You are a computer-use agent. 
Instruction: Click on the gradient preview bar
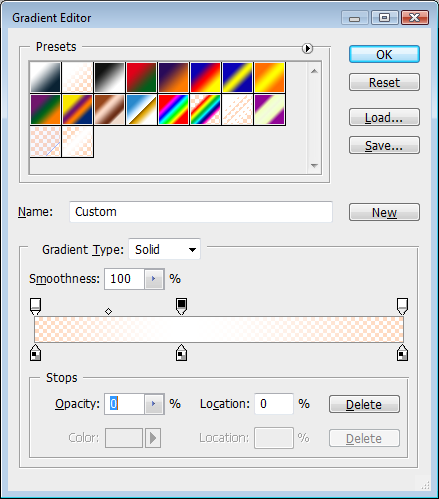pos(219,329)
